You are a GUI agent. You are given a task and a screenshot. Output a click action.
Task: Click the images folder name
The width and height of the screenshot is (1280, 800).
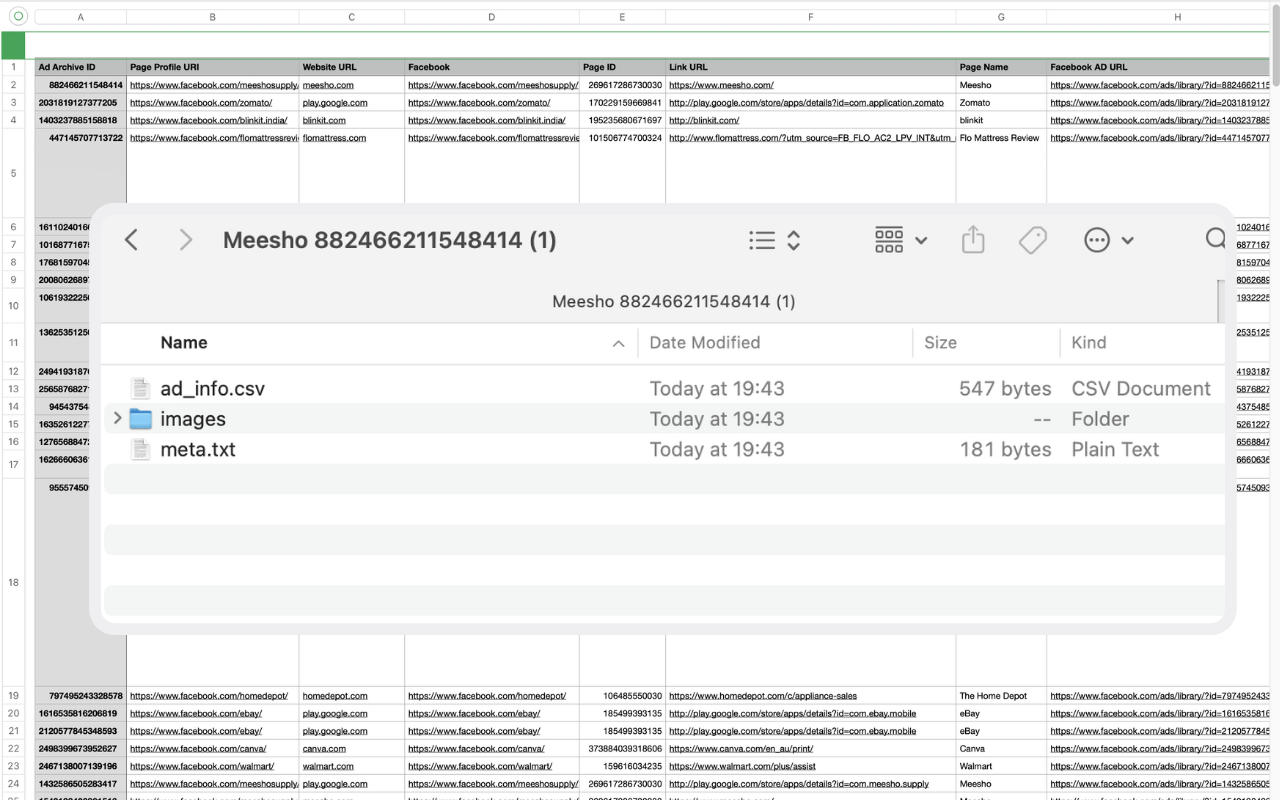tap(193, 419)
